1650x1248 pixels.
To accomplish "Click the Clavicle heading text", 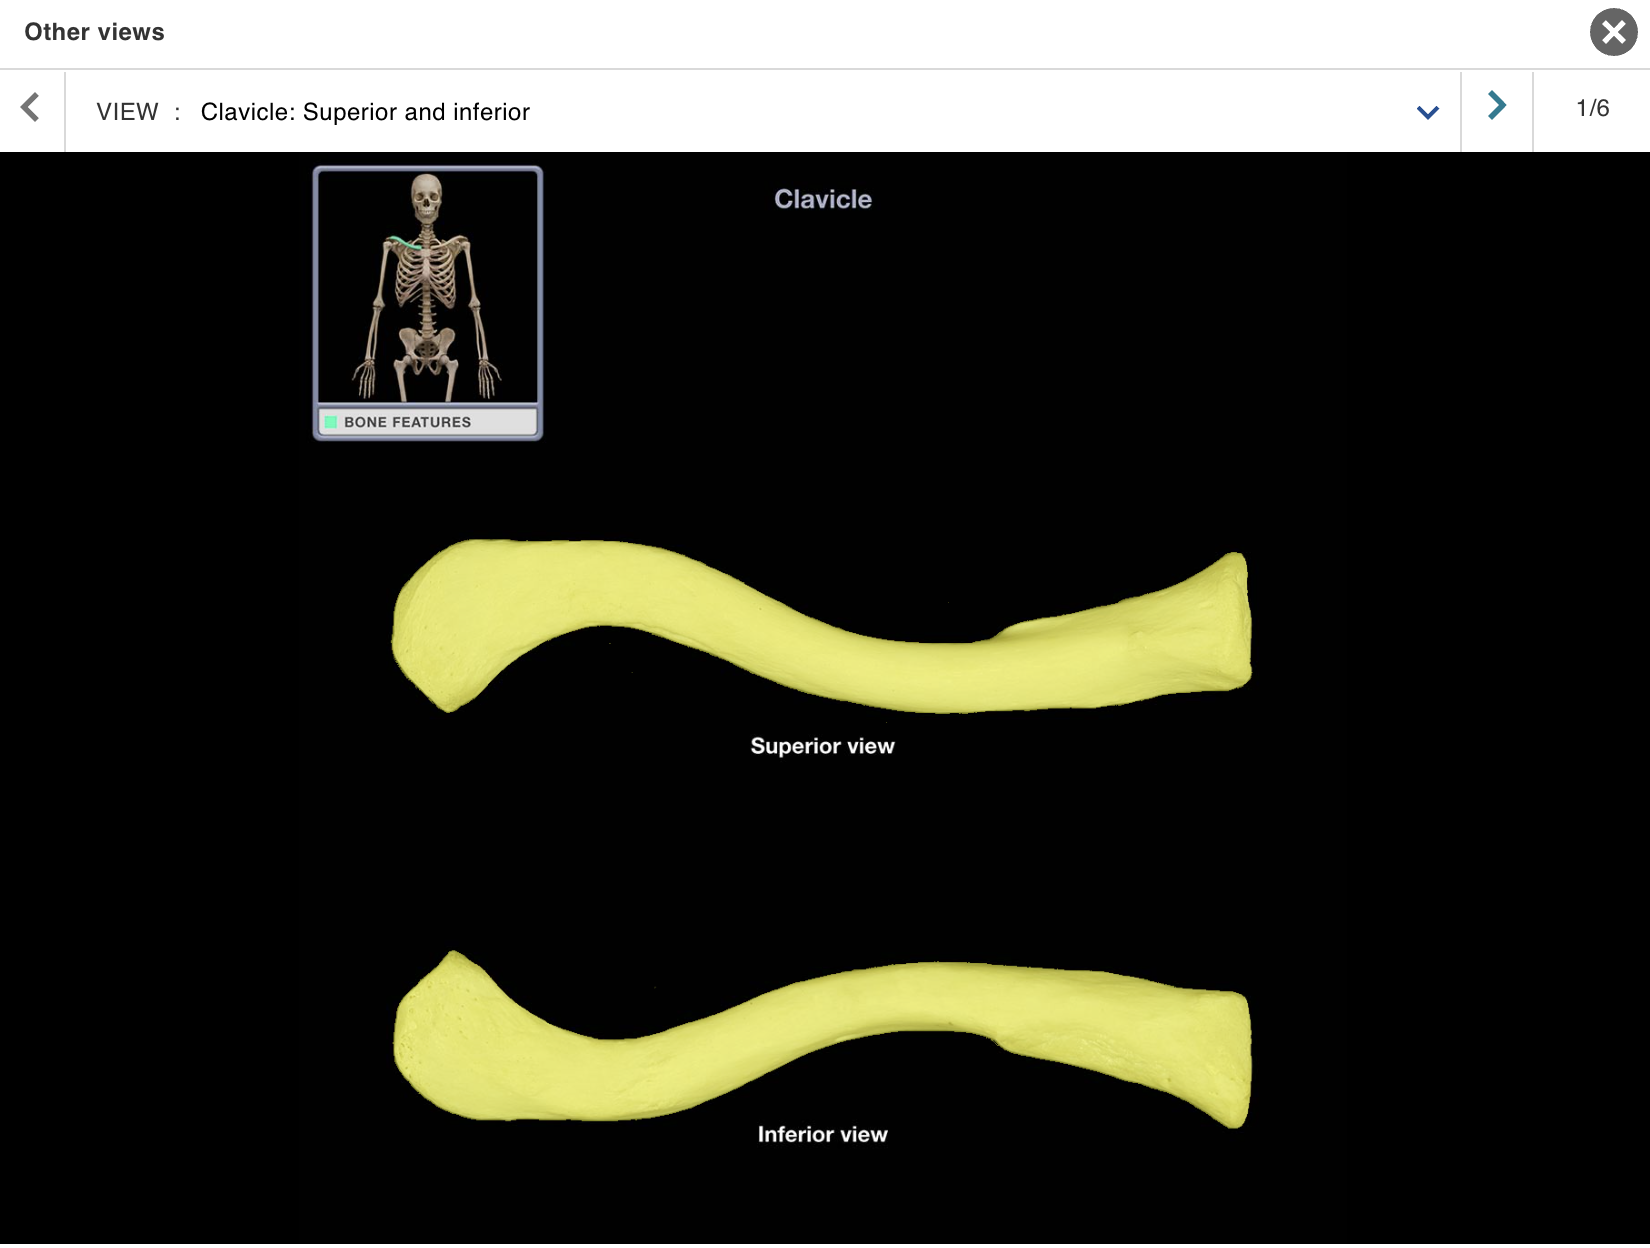I will coord(822,199).
